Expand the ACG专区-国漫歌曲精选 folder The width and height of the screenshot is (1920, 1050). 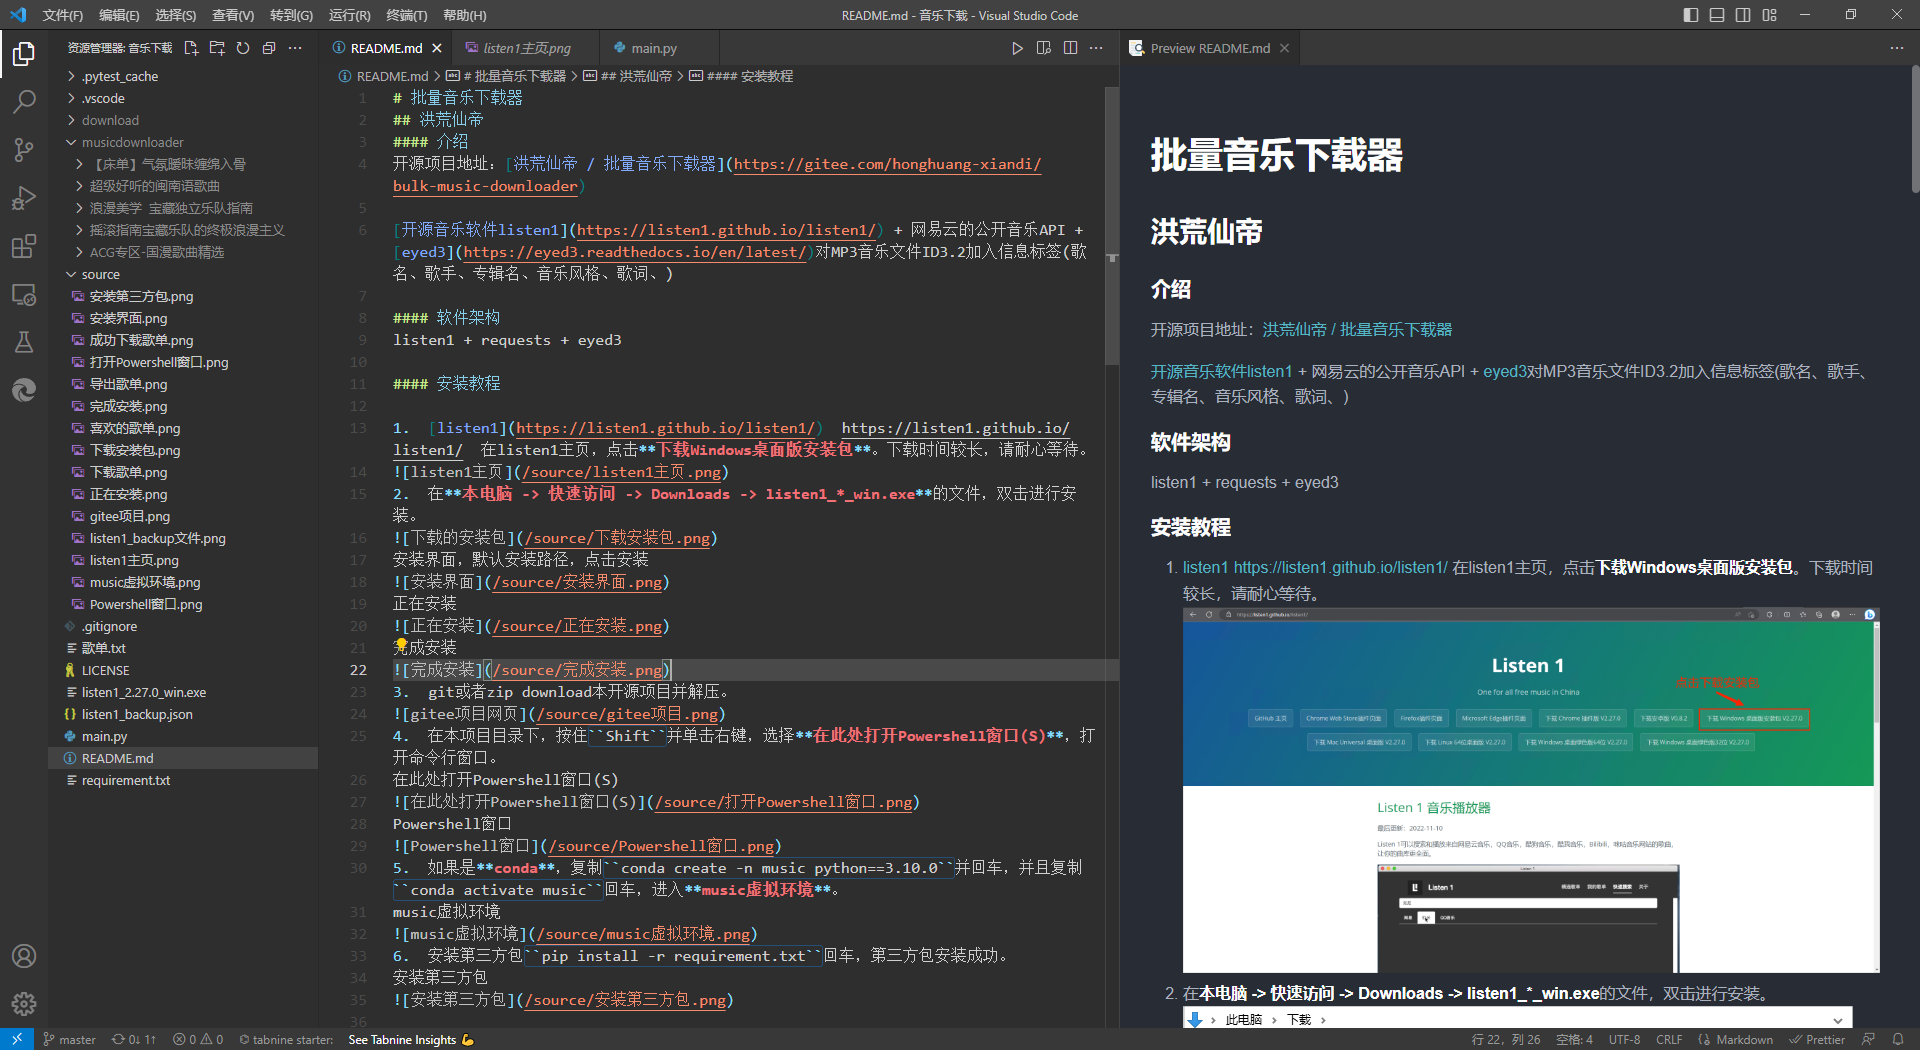pos(183,252)
